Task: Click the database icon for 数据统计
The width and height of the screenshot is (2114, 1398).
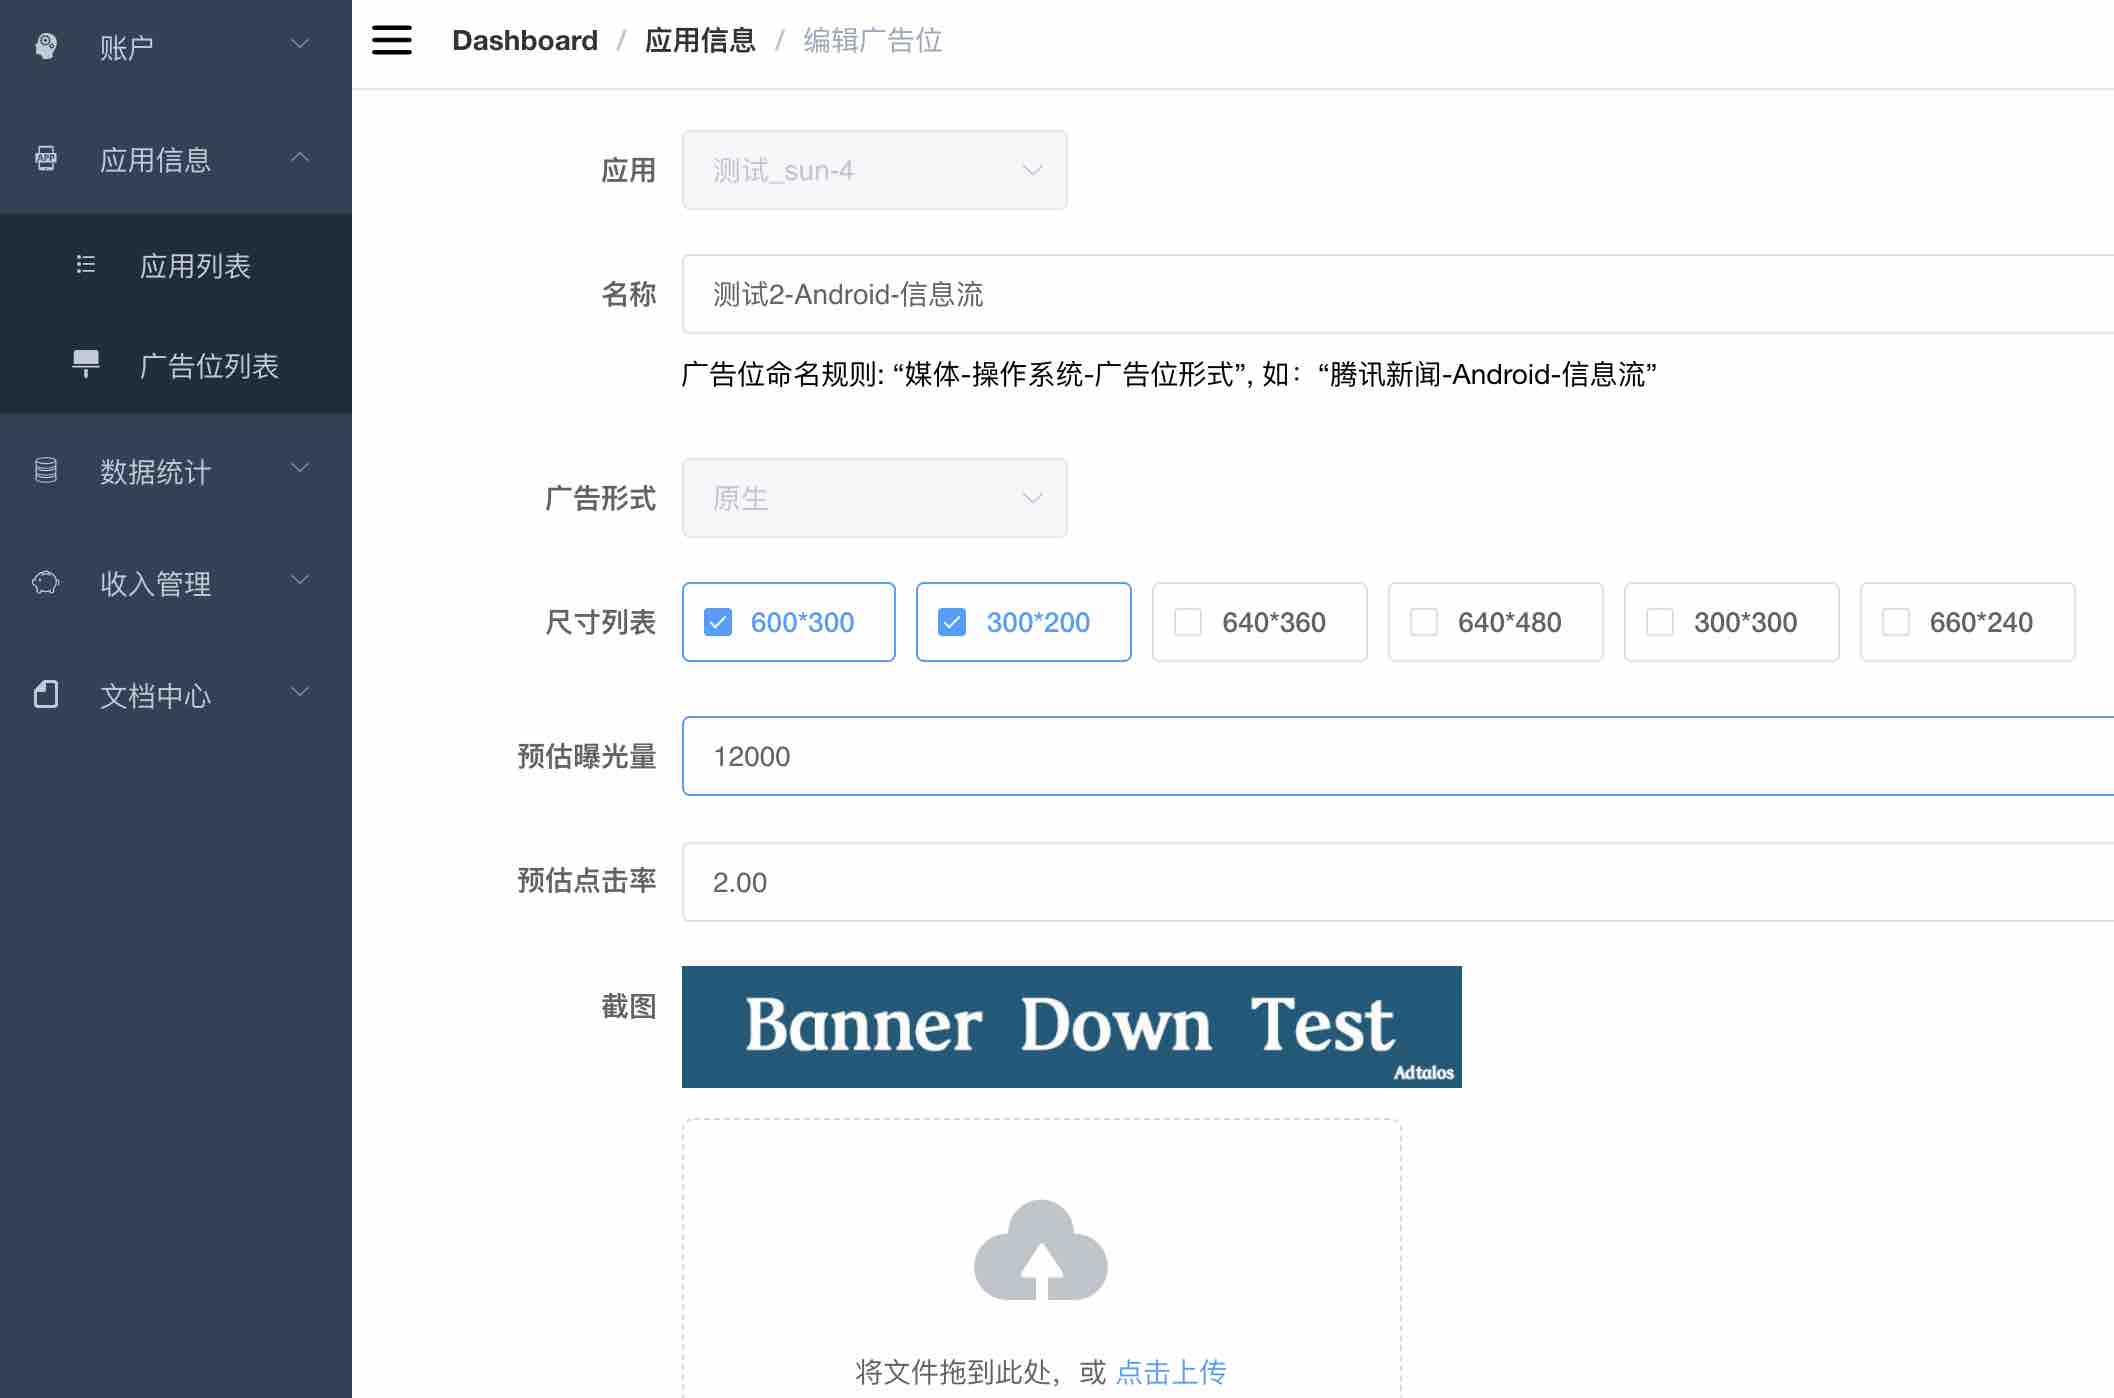Action: 46,470
